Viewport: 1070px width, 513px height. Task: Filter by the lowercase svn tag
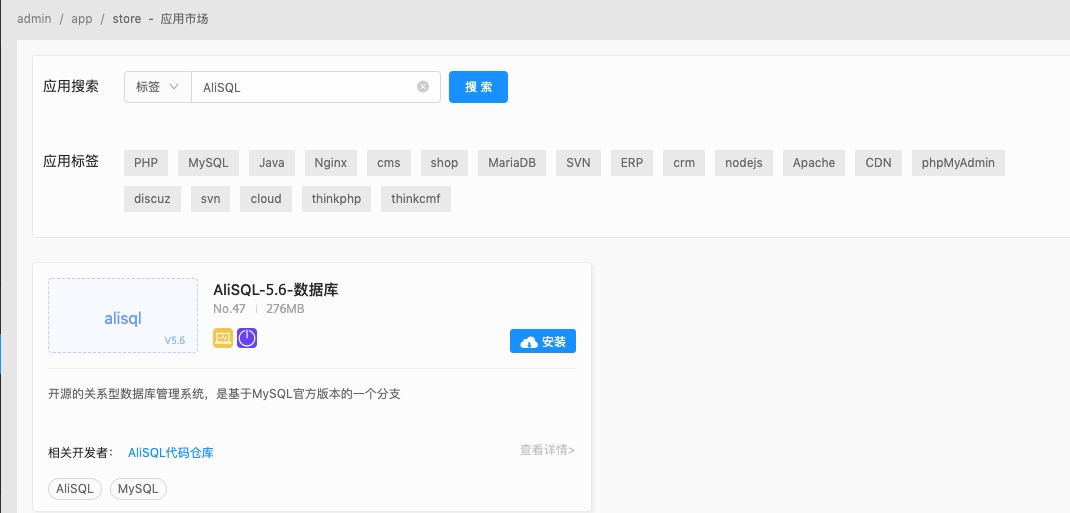click(210, 199)
